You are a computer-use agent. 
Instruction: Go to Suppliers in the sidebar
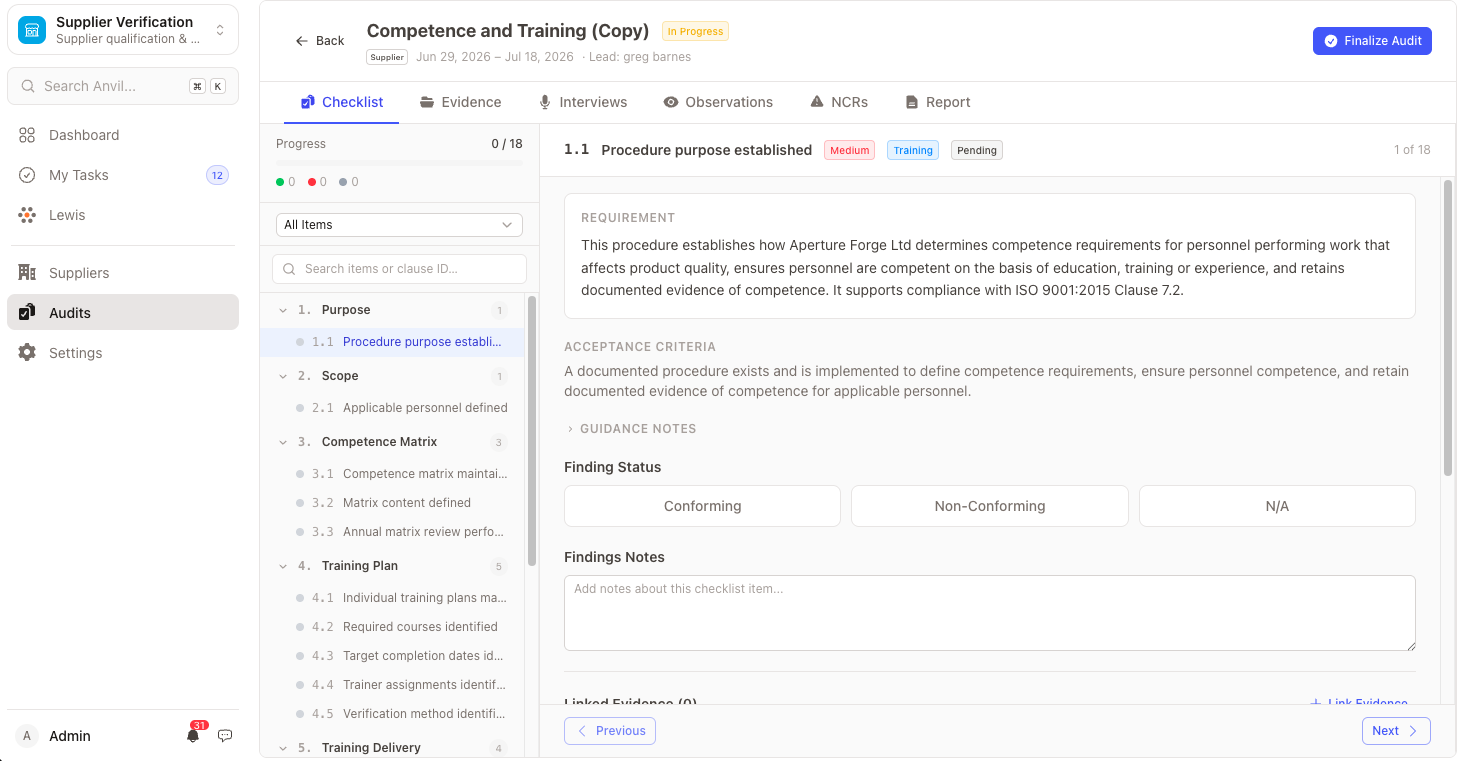[x=123, y=273]
